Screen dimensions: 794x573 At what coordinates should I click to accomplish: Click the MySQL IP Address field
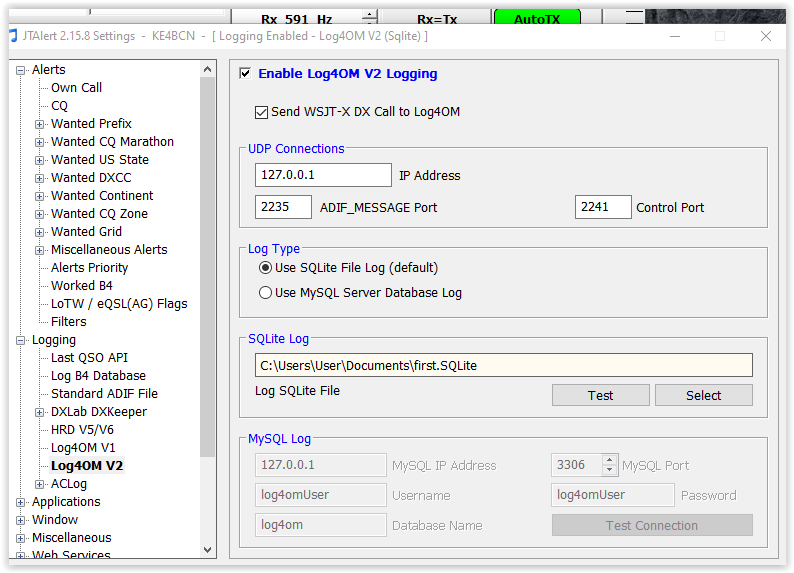(x=321, y=465)
